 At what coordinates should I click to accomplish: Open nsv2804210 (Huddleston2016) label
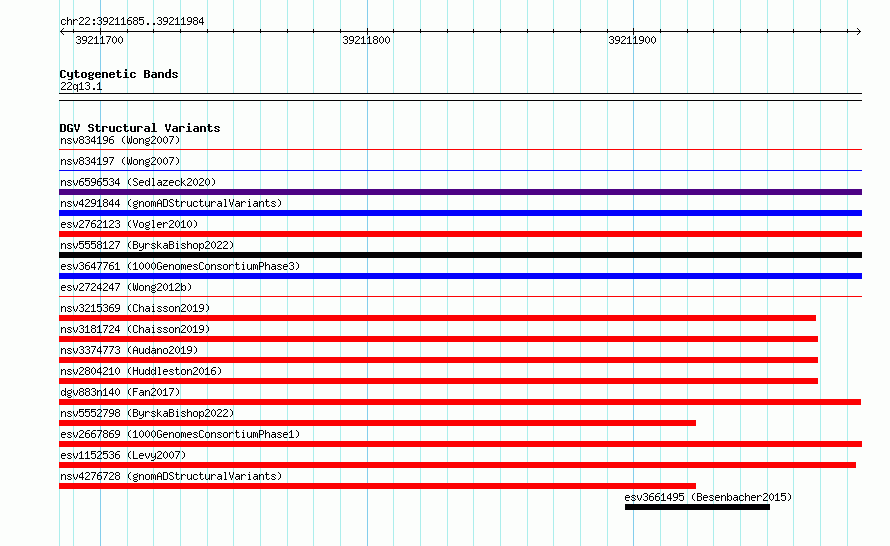point(141,371)
